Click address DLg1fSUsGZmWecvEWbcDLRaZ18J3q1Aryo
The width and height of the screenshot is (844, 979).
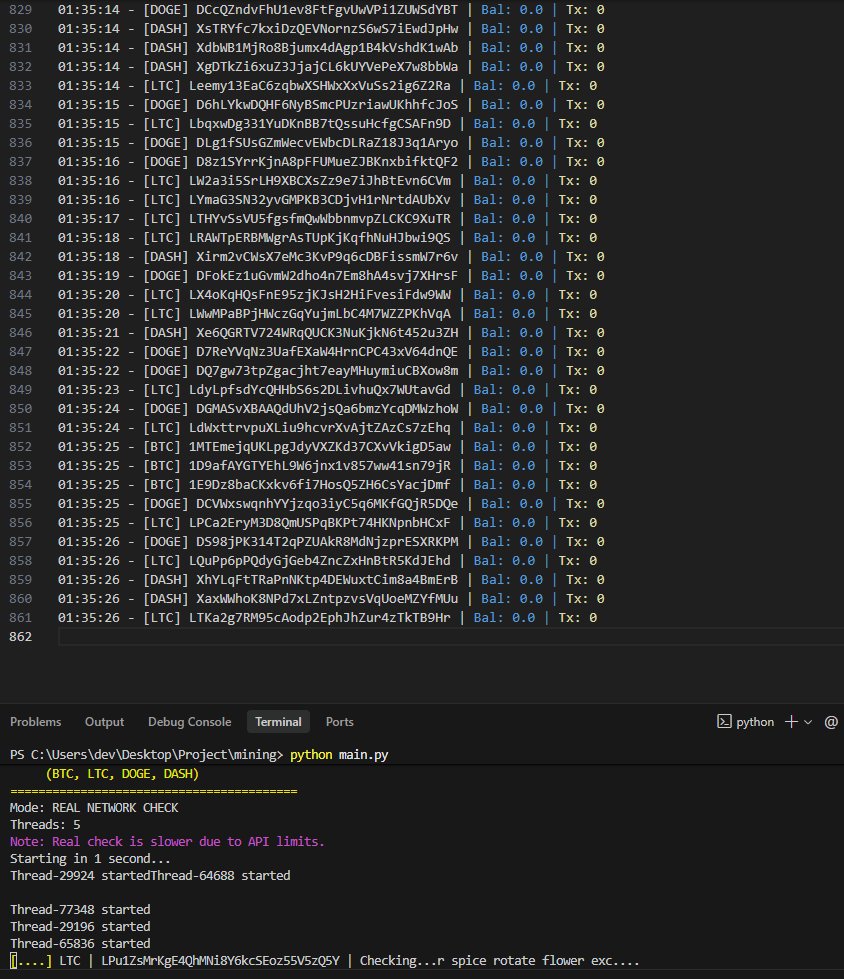coord(327,142)
